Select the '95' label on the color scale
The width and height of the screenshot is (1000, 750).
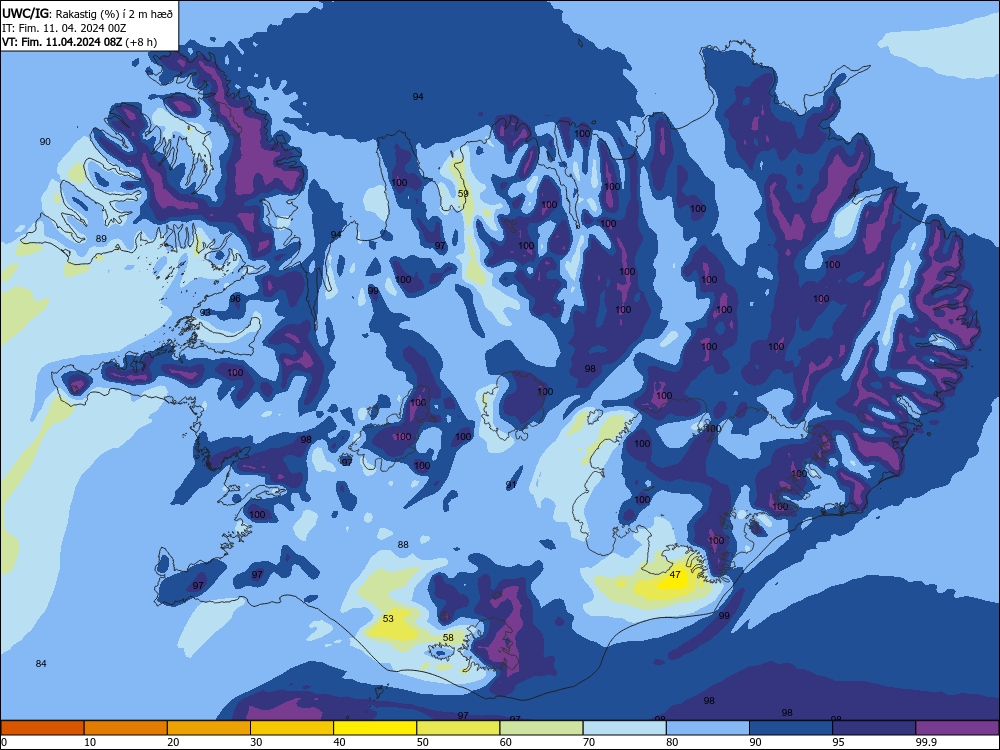point(838,742)
